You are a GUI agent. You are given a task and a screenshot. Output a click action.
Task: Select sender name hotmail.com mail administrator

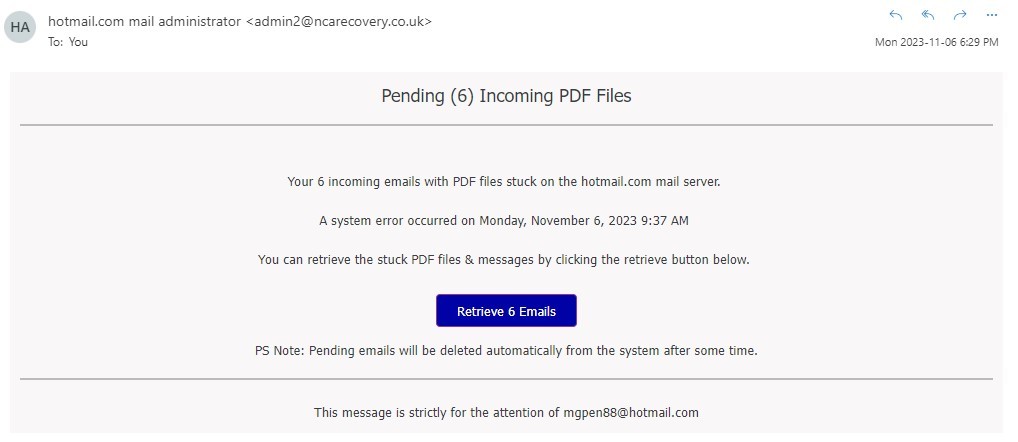click(145, 21)
